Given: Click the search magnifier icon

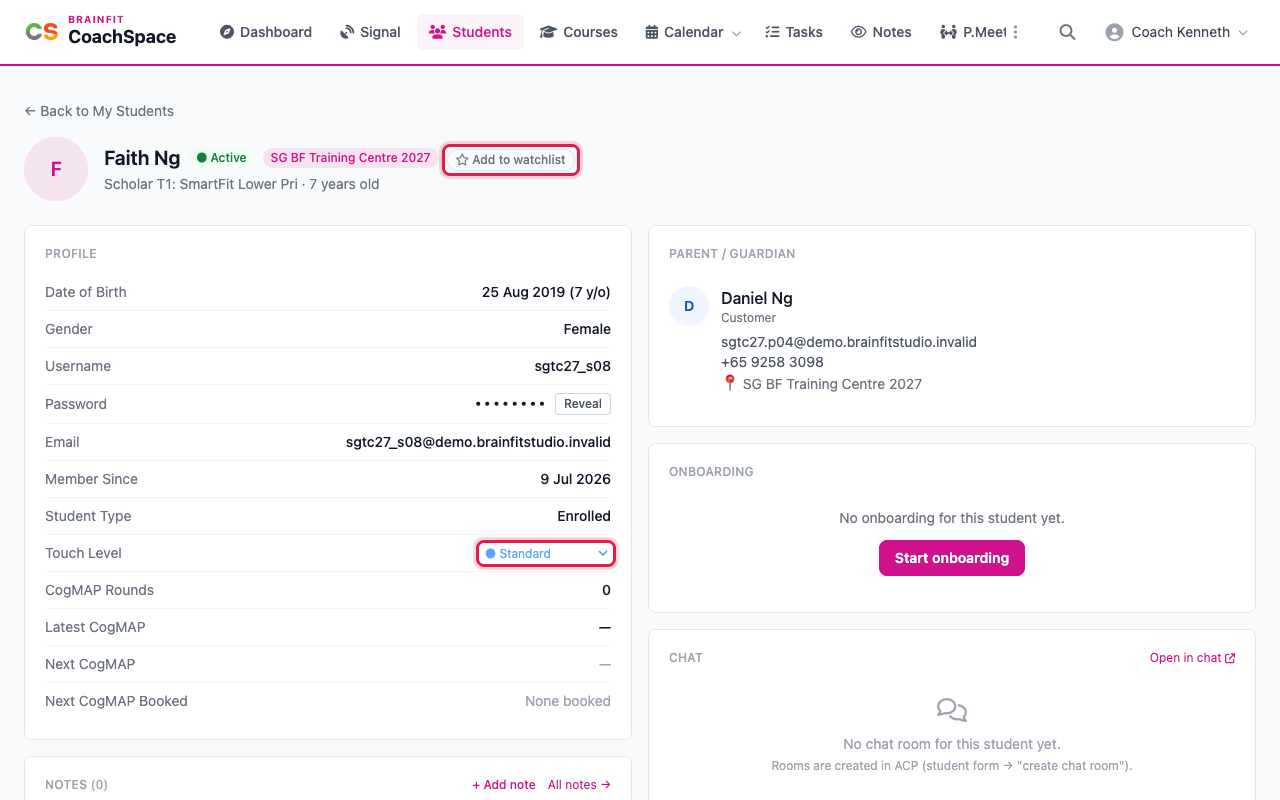Looking at the screenshot, I should (x=1067, y=32).
